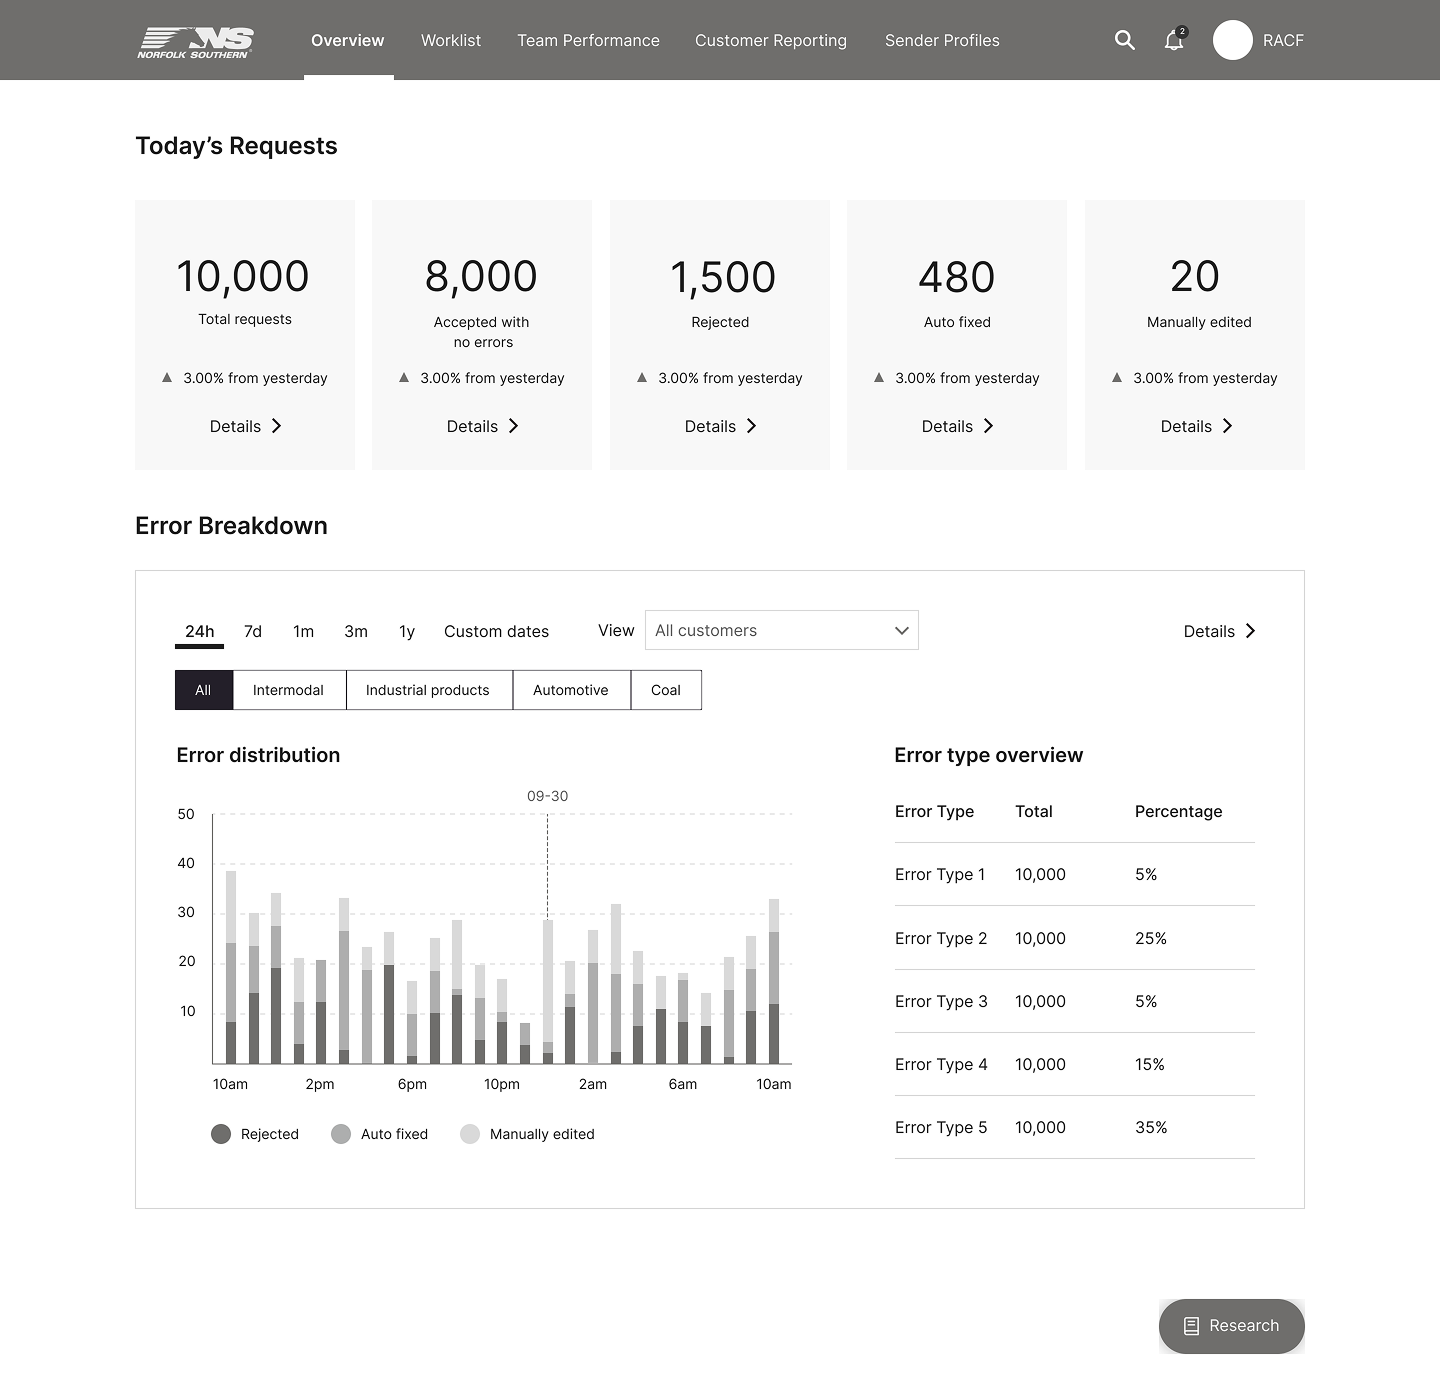Open notifications bell icon
This screenshot has height=1384, width=1440.
(1175, 39)
